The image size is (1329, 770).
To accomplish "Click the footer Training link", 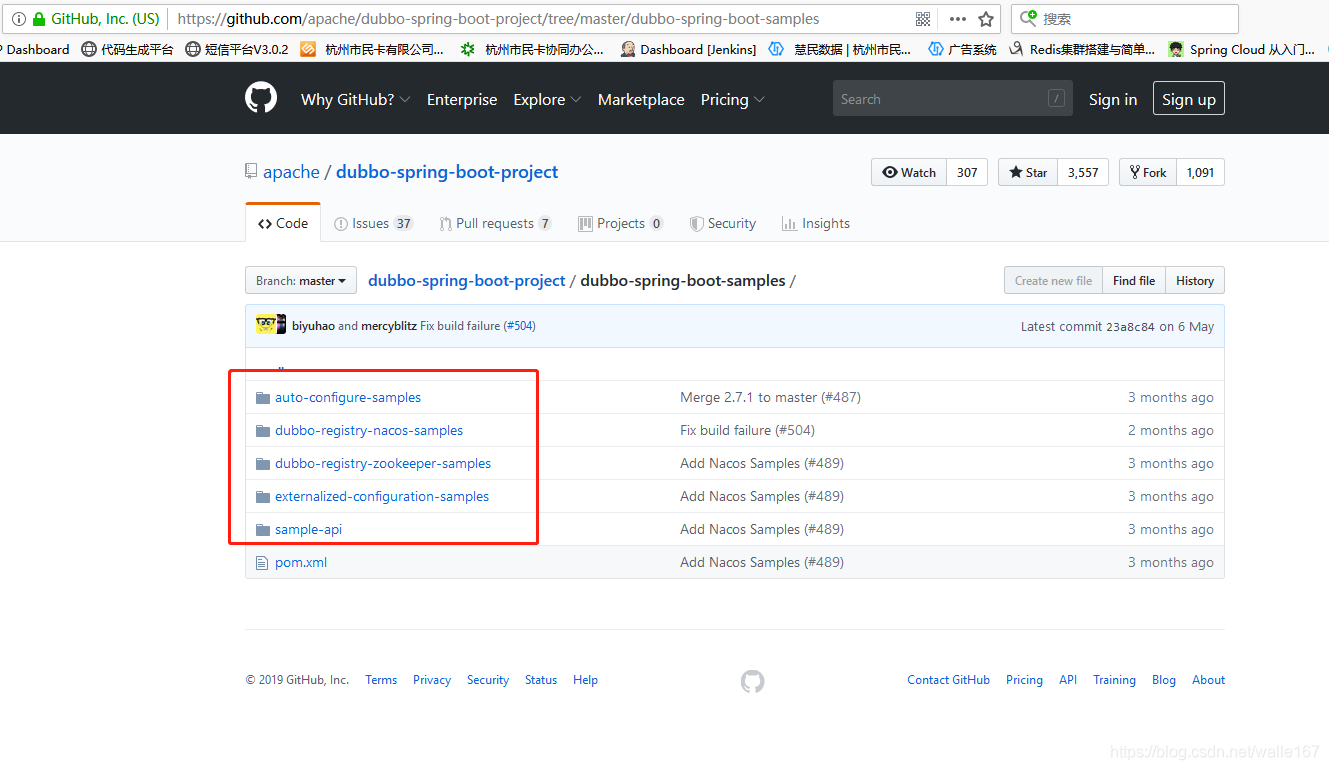I will 1114,680.
